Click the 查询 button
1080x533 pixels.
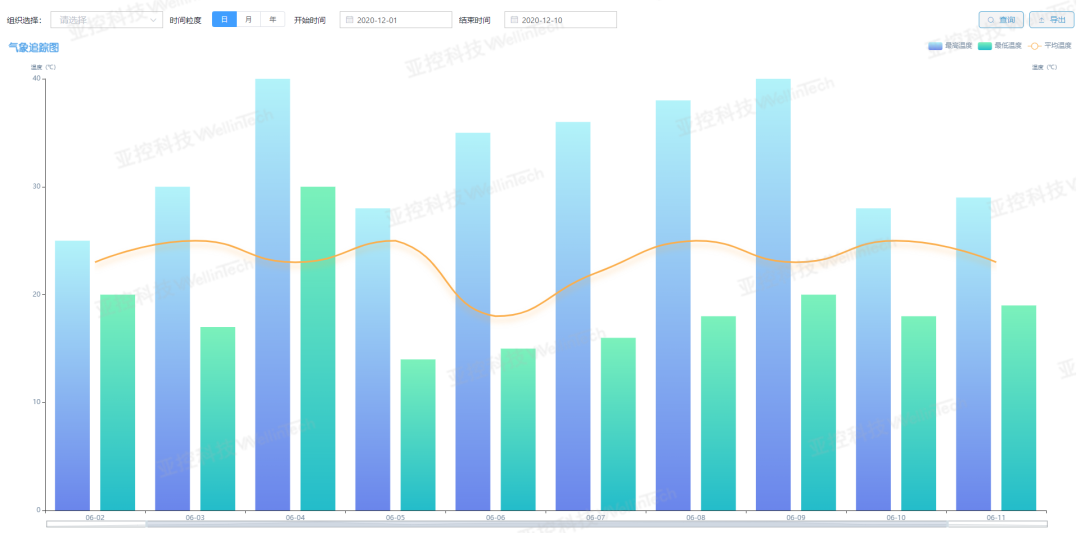tap(1001, 20)
